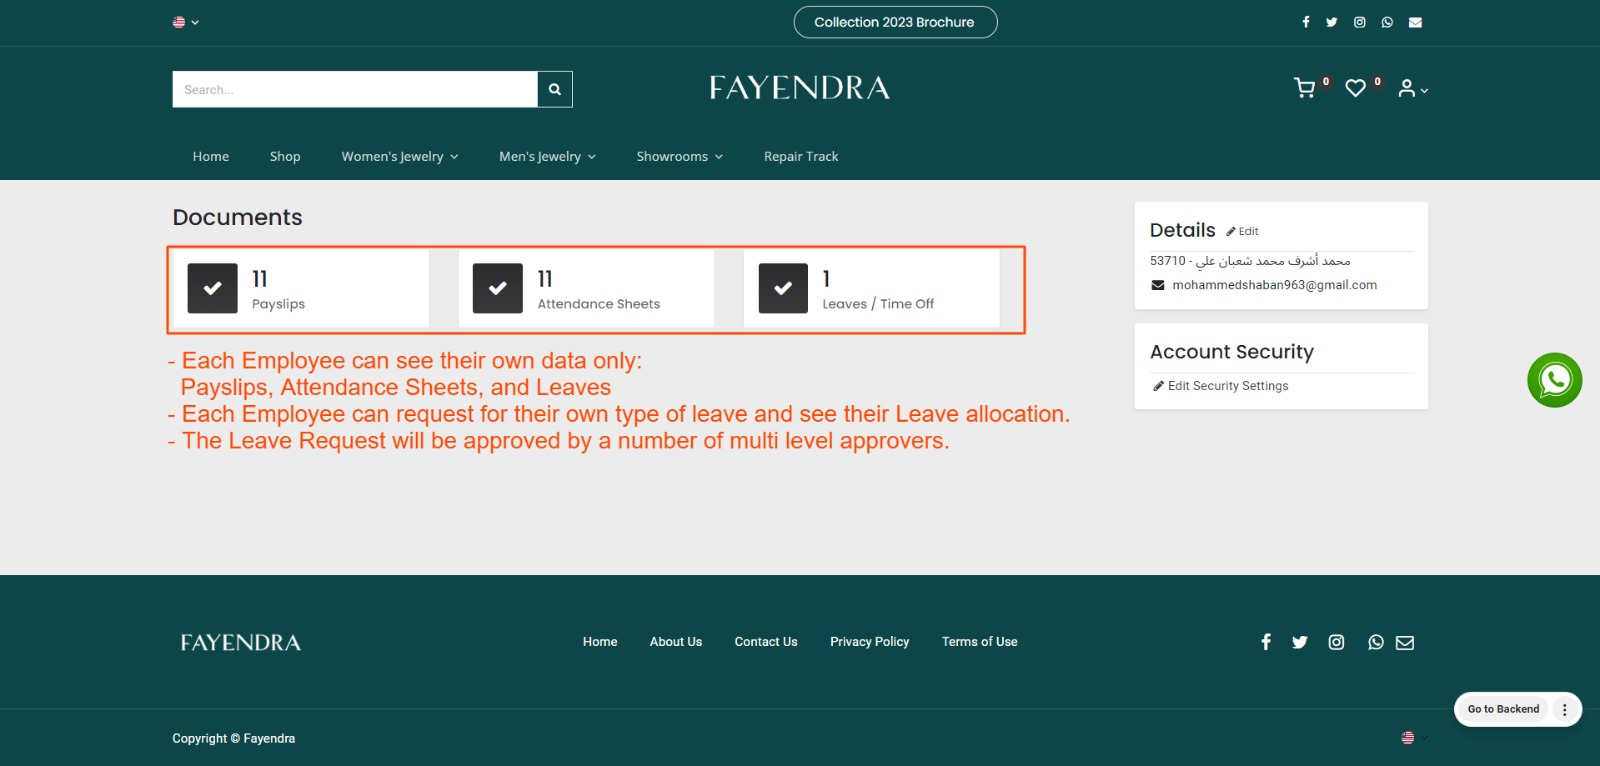Open the Collection 2023 Brochure
1600x766 pixels.
(895, 22)
